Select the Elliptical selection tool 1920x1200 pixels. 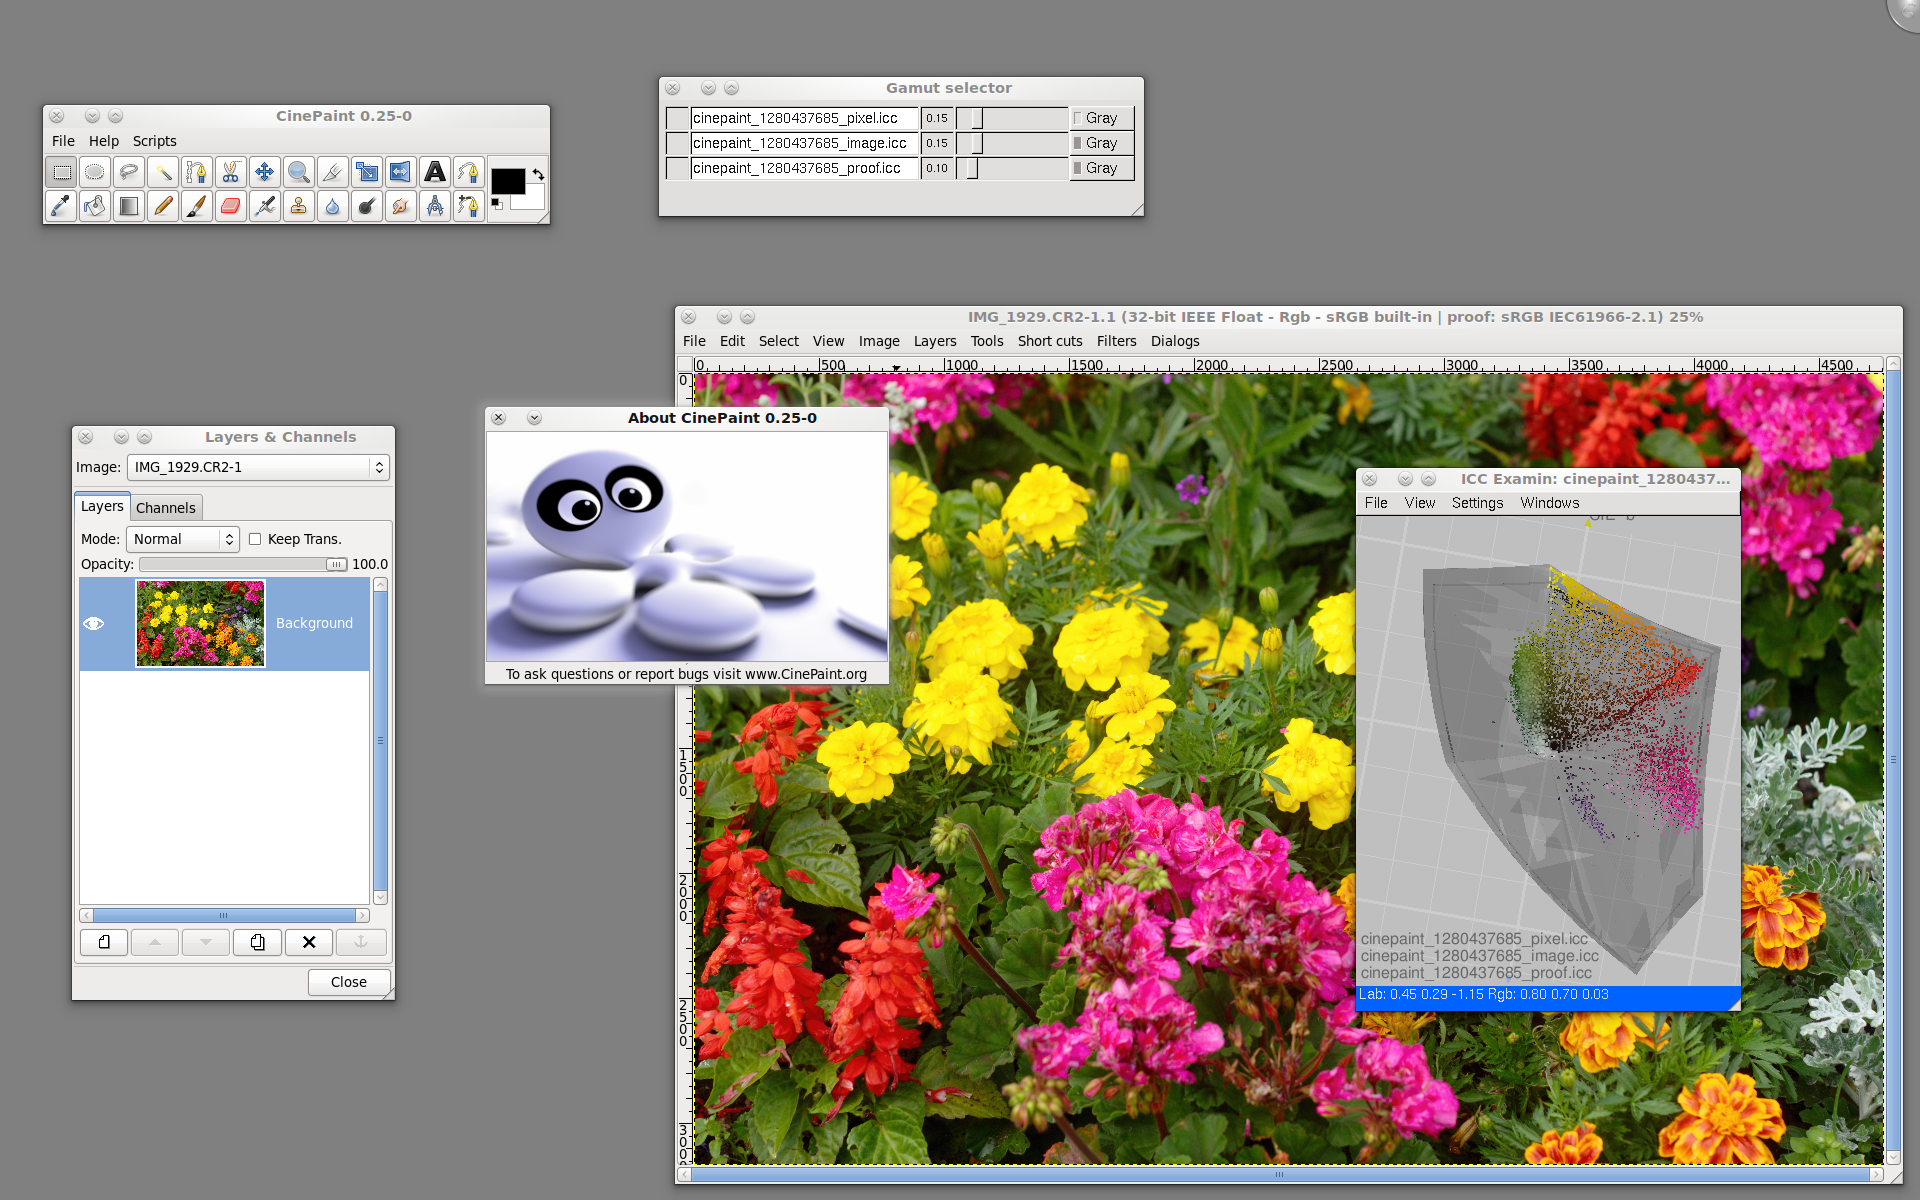coord(95,172)
